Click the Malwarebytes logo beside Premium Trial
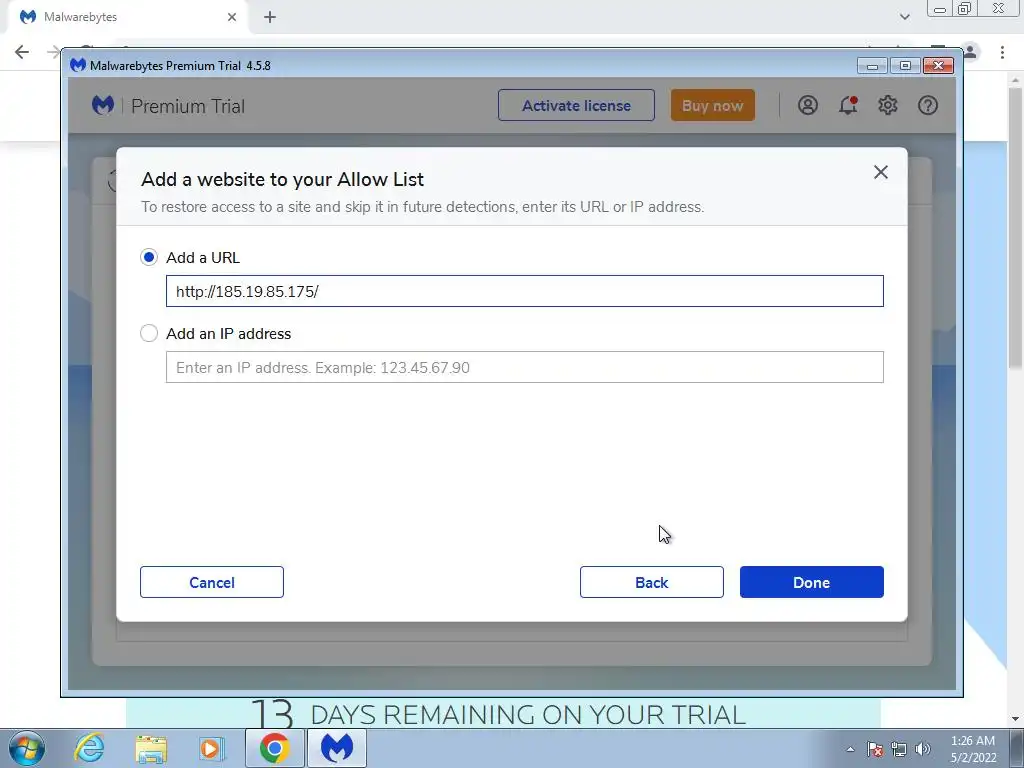1024x768 pixels. click(103, 105)
